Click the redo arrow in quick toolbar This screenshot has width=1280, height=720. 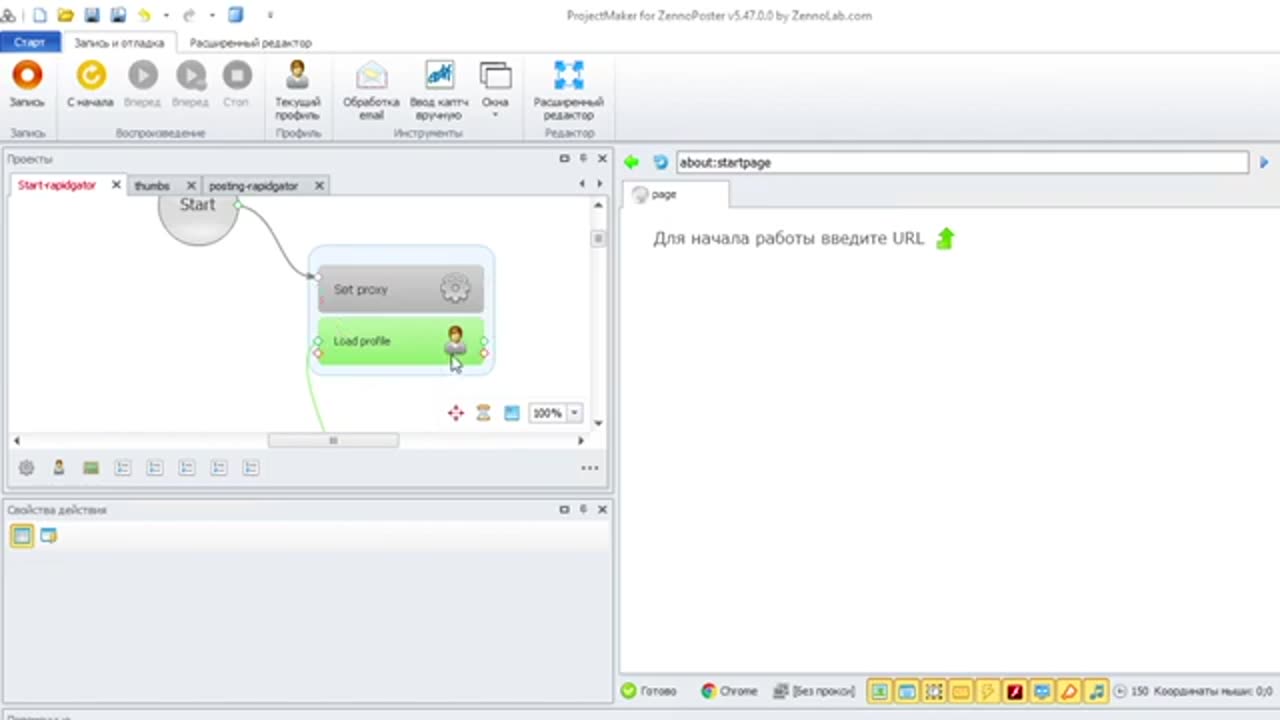(x=189, y=15)
